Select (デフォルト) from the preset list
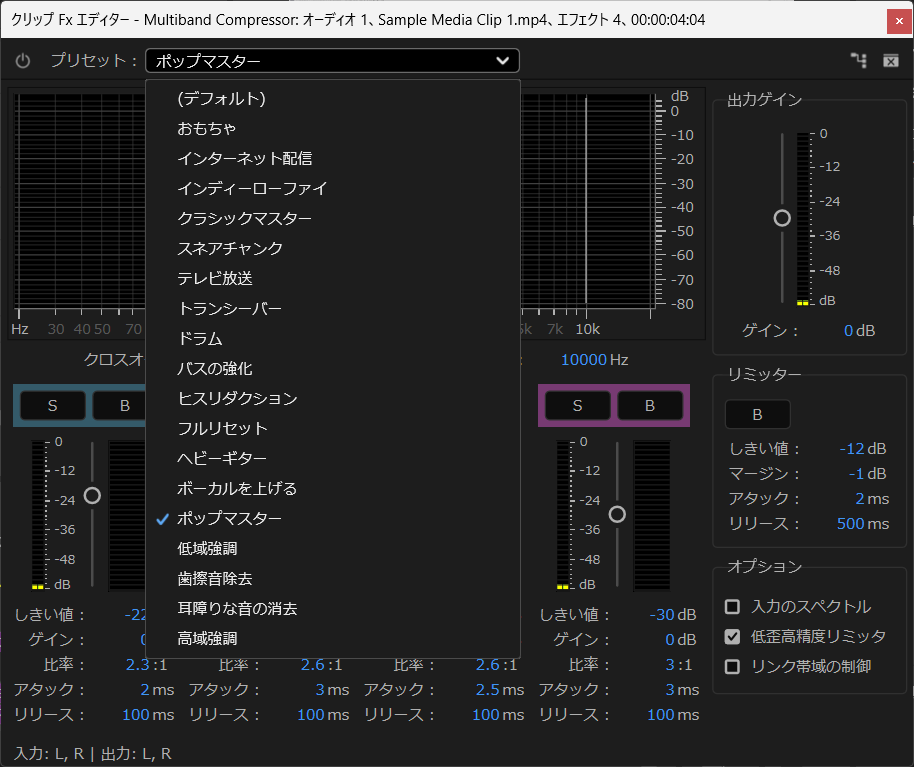This screenshot has width=914, height=767. point(221,99)
